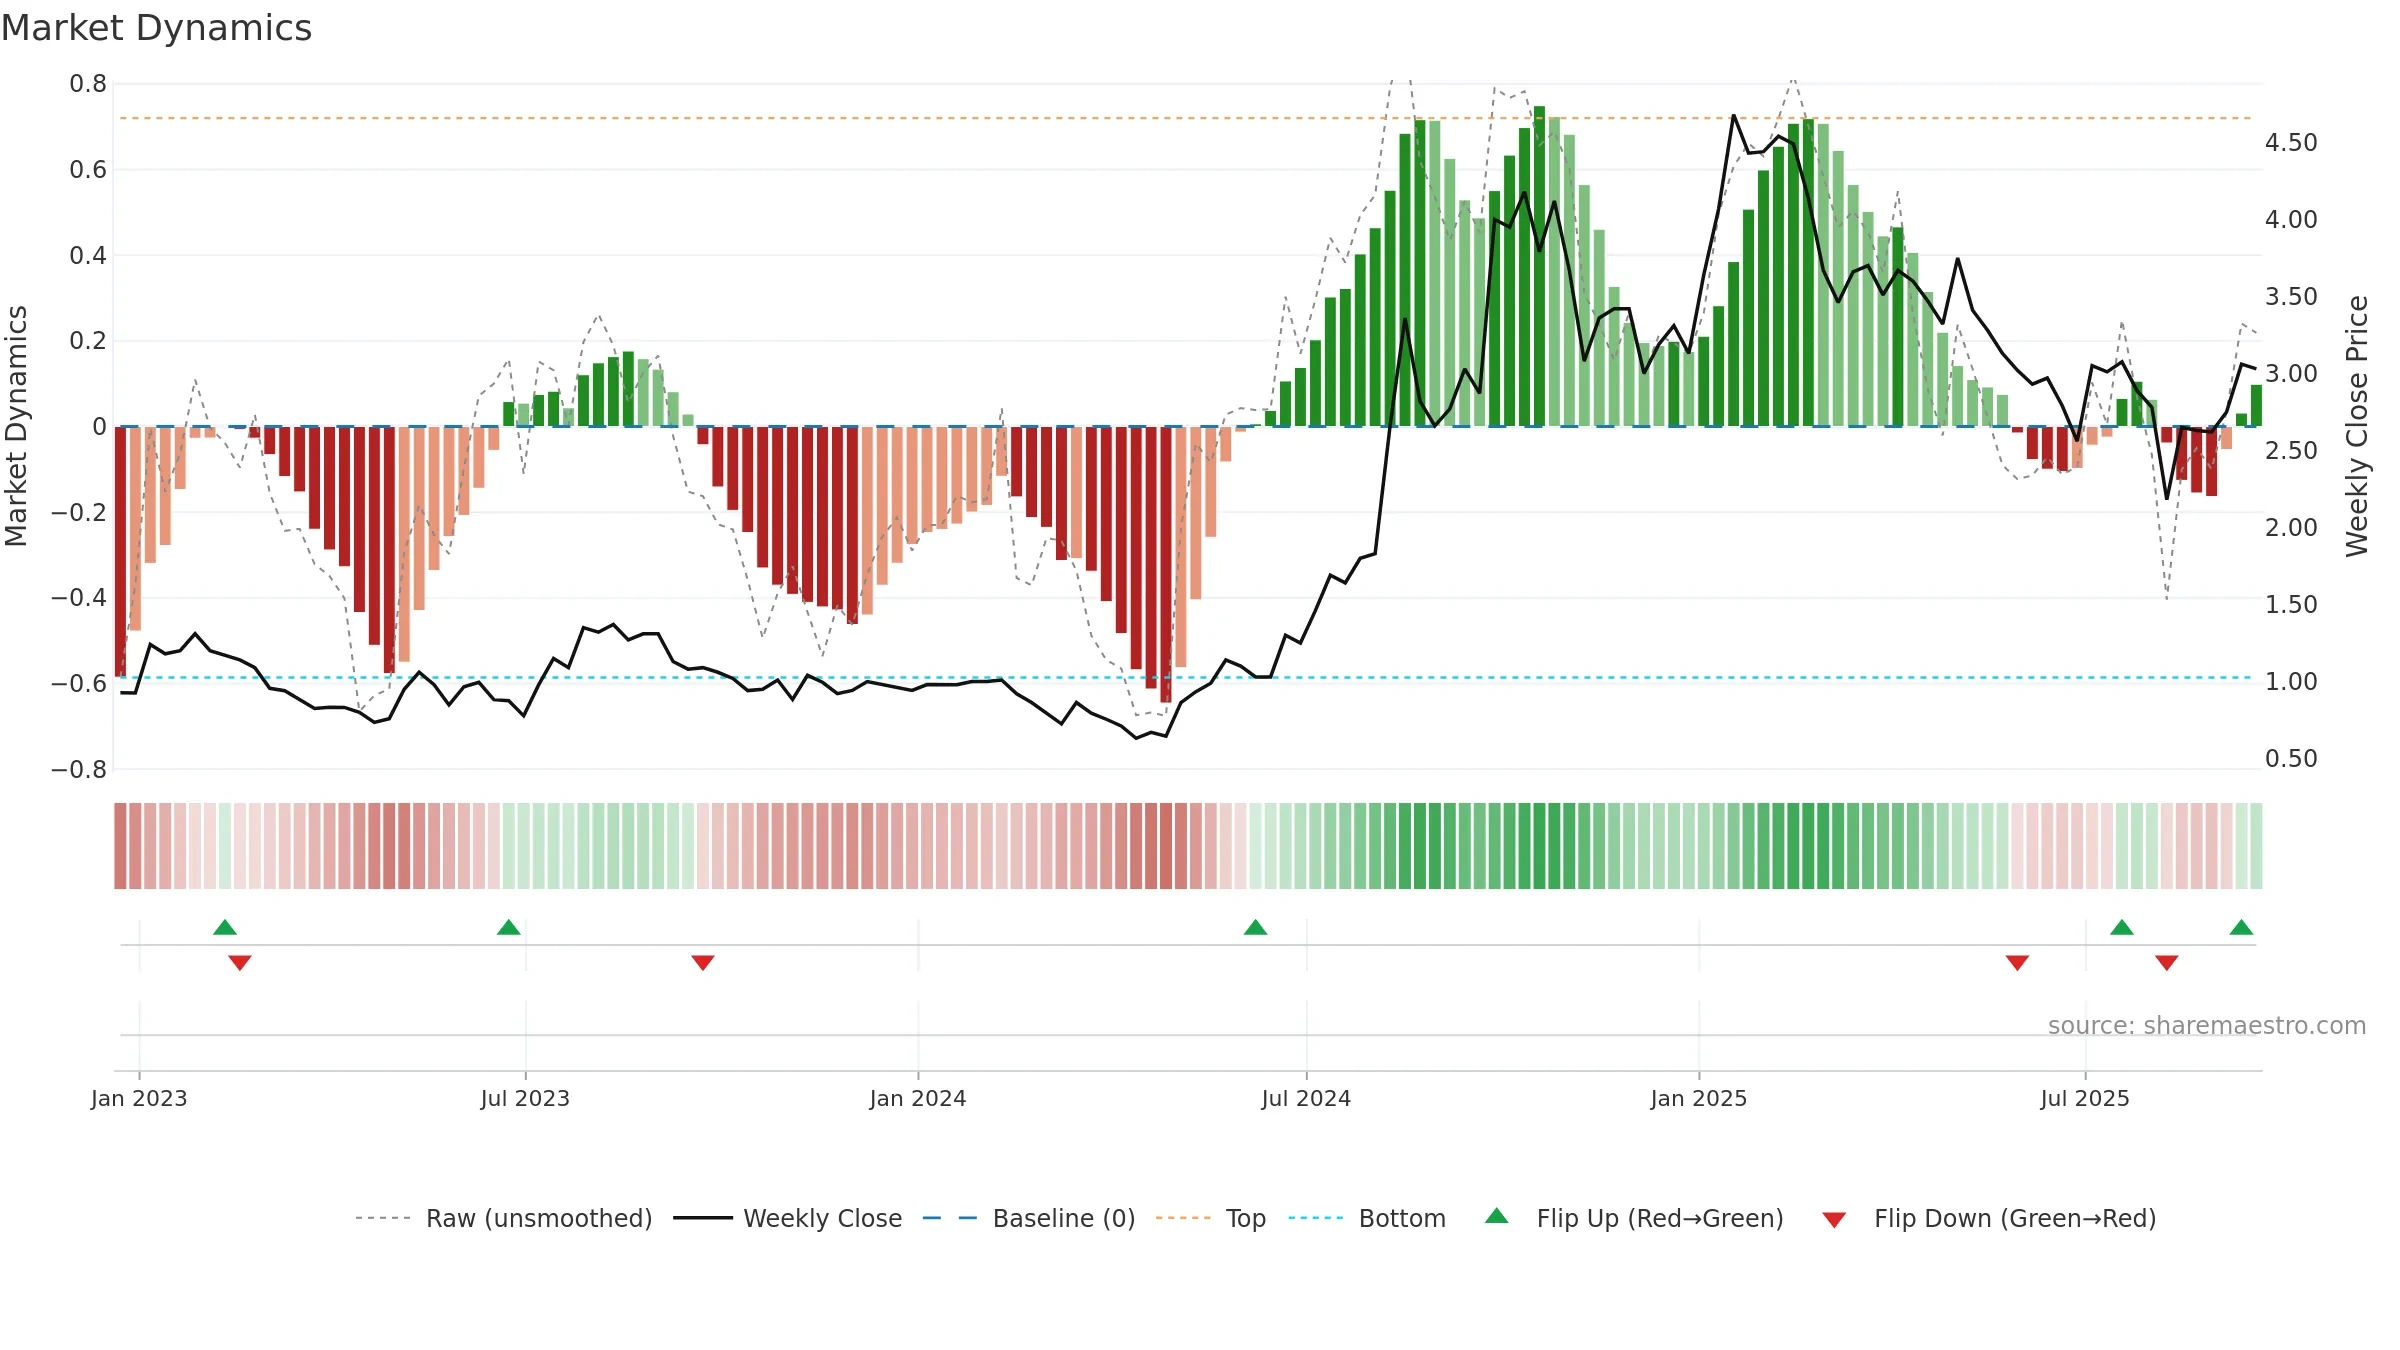Click the 0.50 price tick on right axis

(2291, 759)
